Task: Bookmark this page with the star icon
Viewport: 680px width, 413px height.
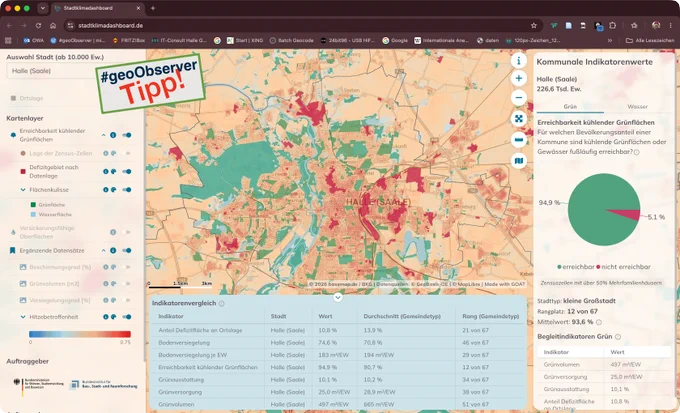Action: pyautogui.click(x=534, y=26)
